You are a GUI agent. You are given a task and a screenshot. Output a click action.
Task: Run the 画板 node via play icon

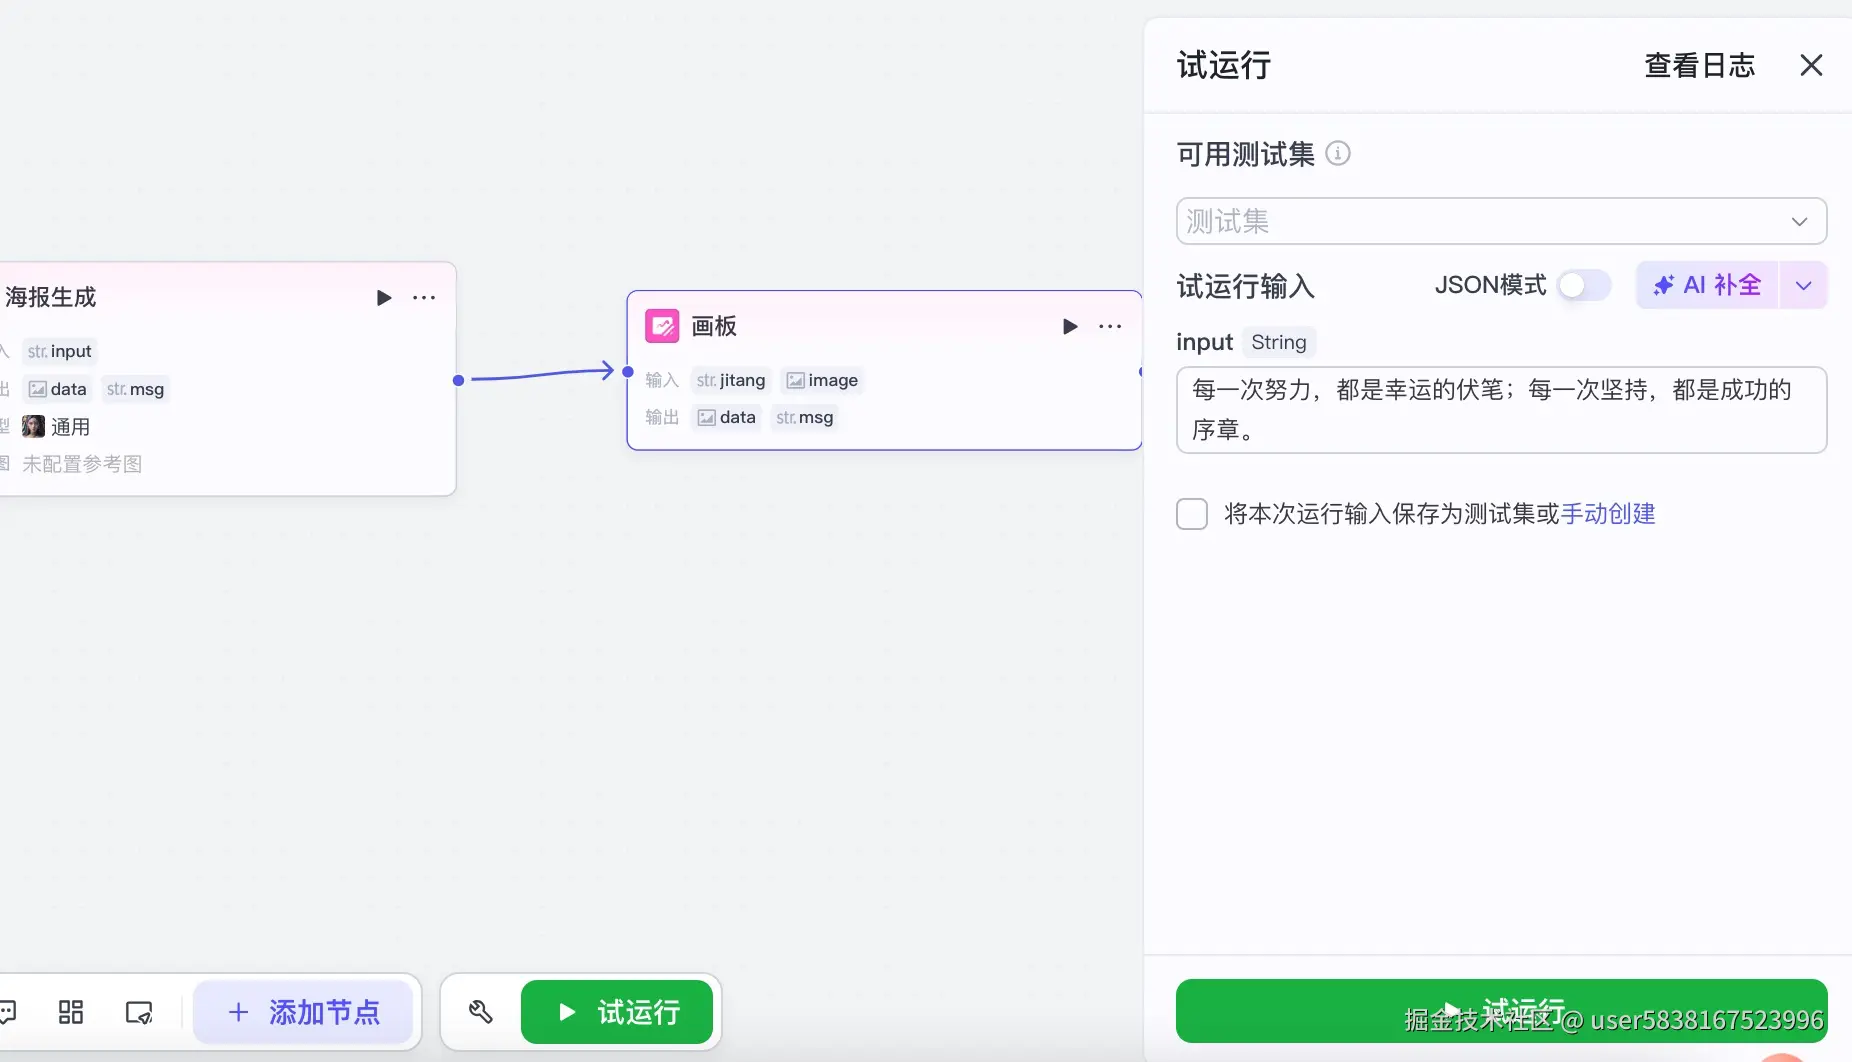pos(1069,326)
